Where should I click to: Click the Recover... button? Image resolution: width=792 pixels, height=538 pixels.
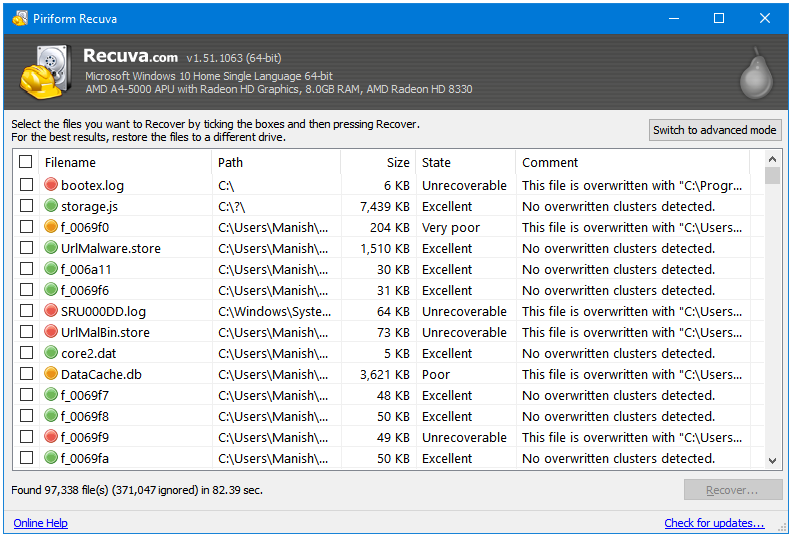pyautogui.click(x=733, y=490)
